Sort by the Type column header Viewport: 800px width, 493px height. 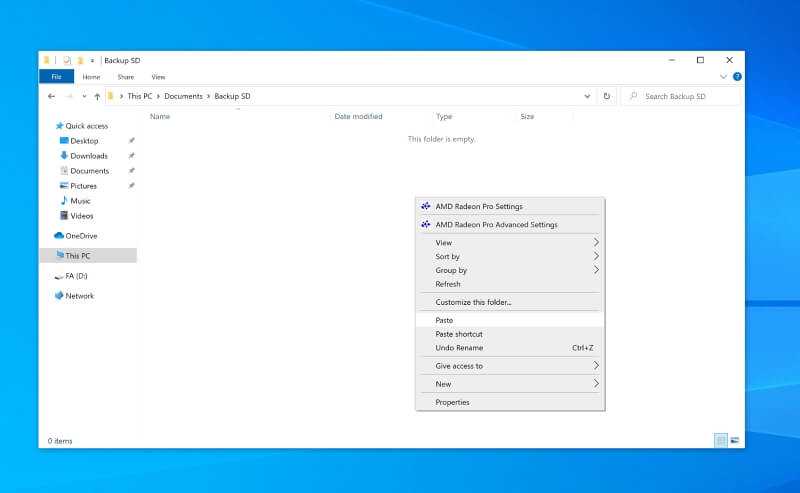444,116
